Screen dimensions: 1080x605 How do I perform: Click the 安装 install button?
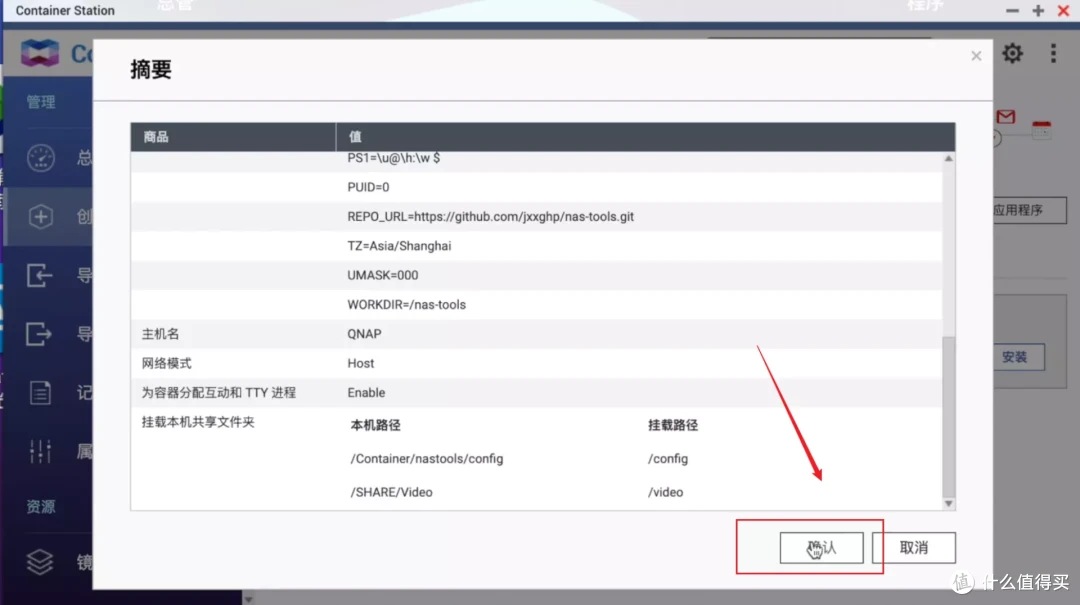1018,357
